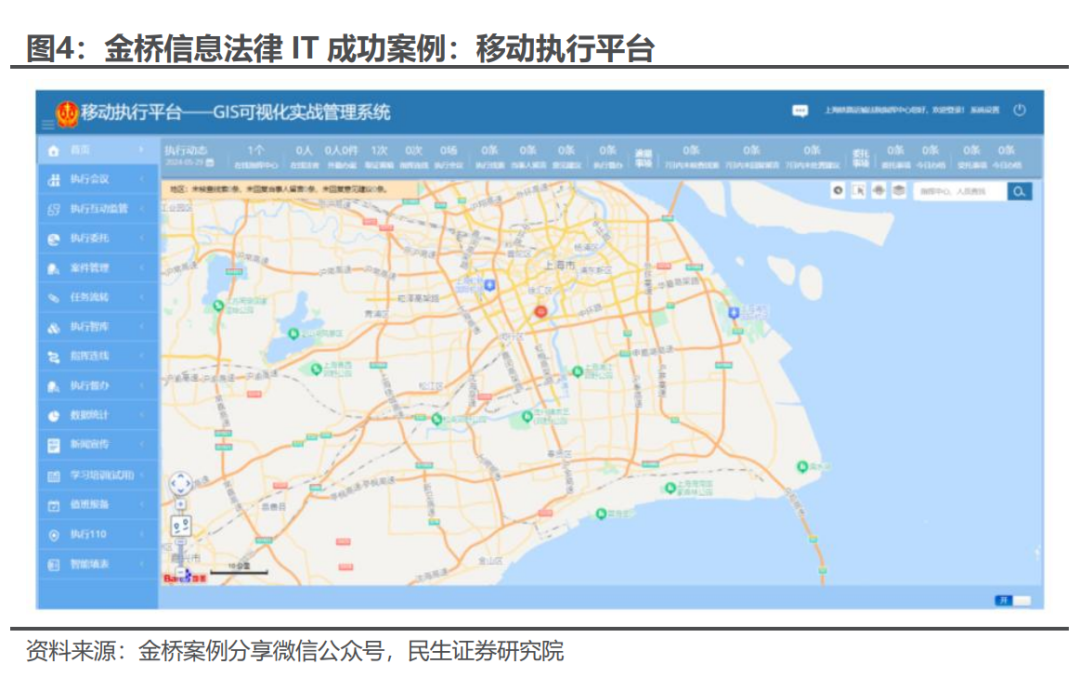
Task: Expand the 案件管理 row chevron
Action: pyautogui.click(x=142, y=269)
